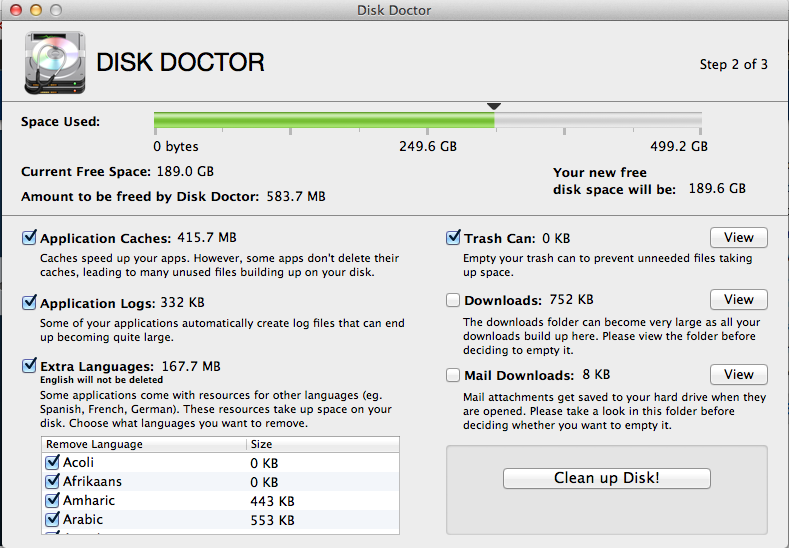Click View button for Mail Downloads
The image size is (789, 548).
click(x=739, y=374)
